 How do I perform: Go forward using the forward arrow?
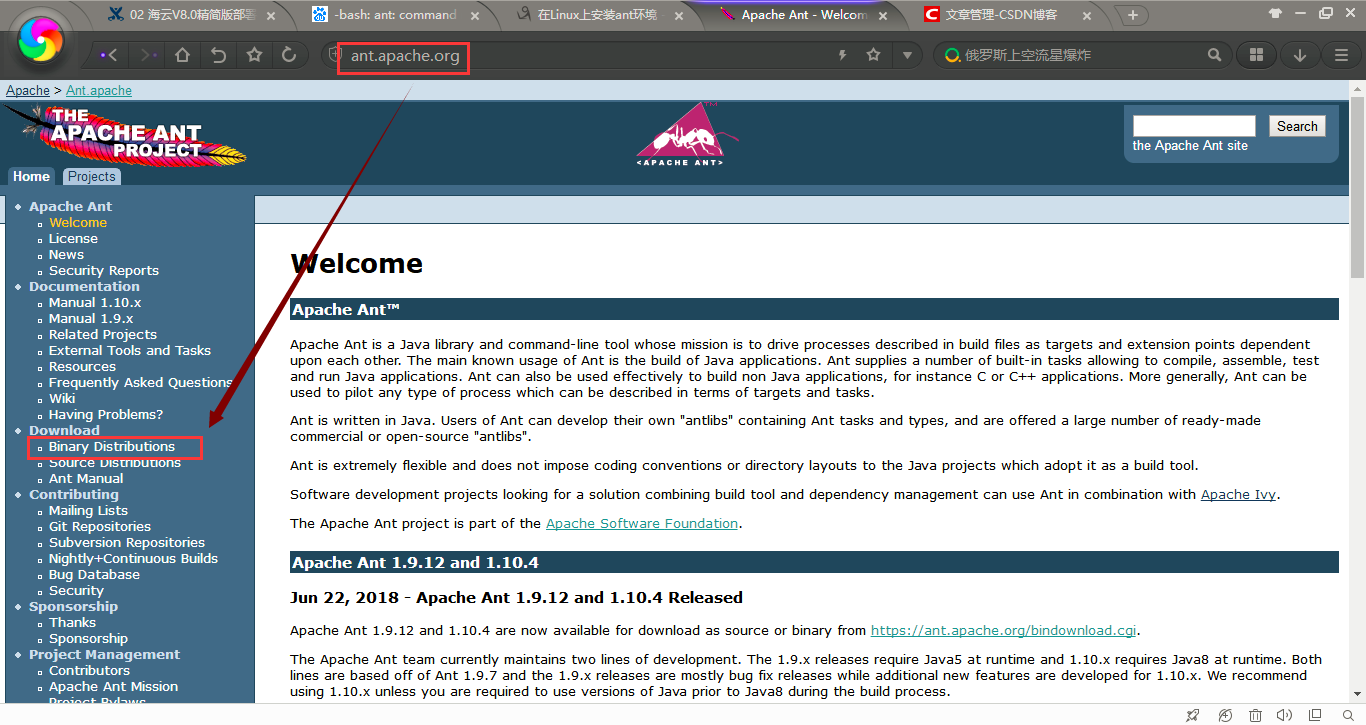tap(148, 55)
